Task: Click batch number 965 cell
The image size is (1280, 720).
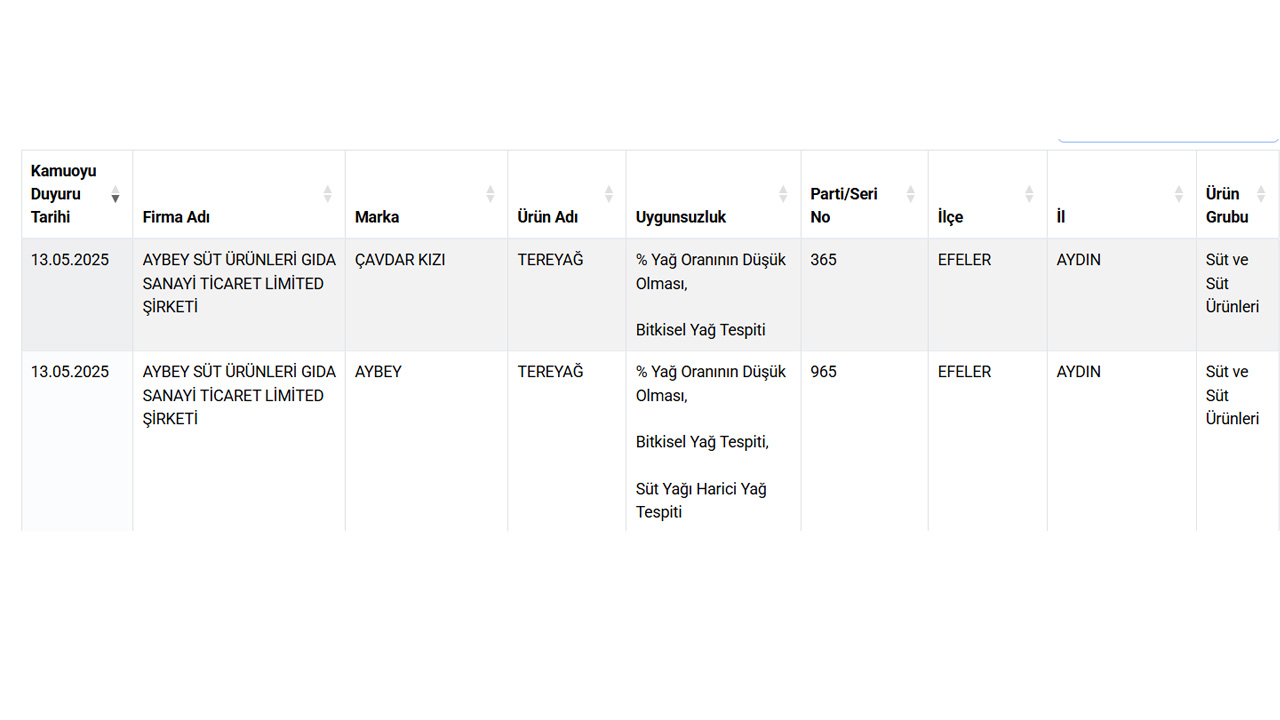Action: [823, 372]
